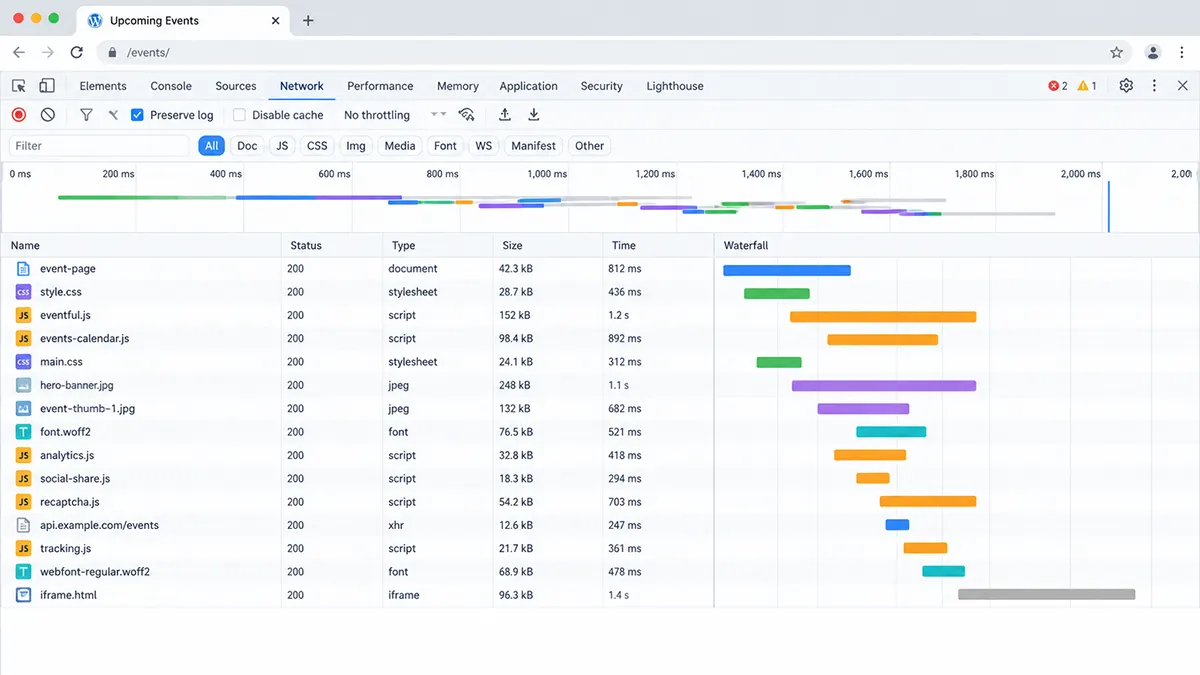1200x675 pixels.
Task: Go forward with the browser arrow
Action: coord(48,52)
